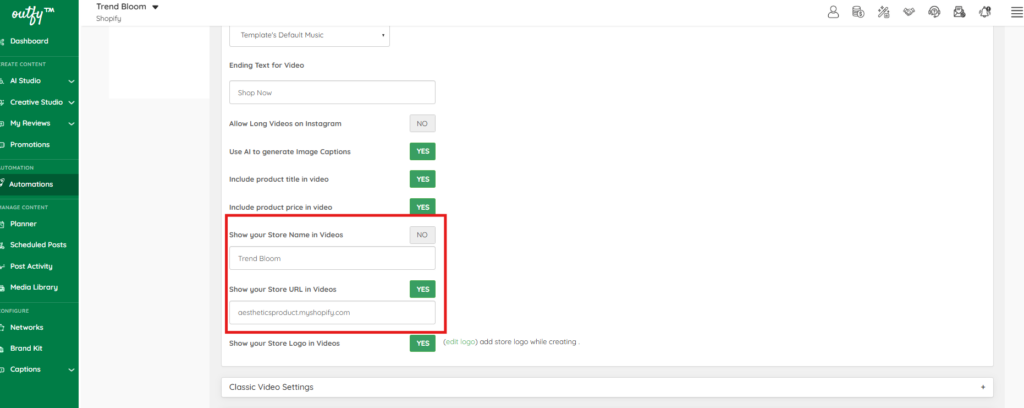
Task: Click the handshake partner icon
Action: point(909,12)
